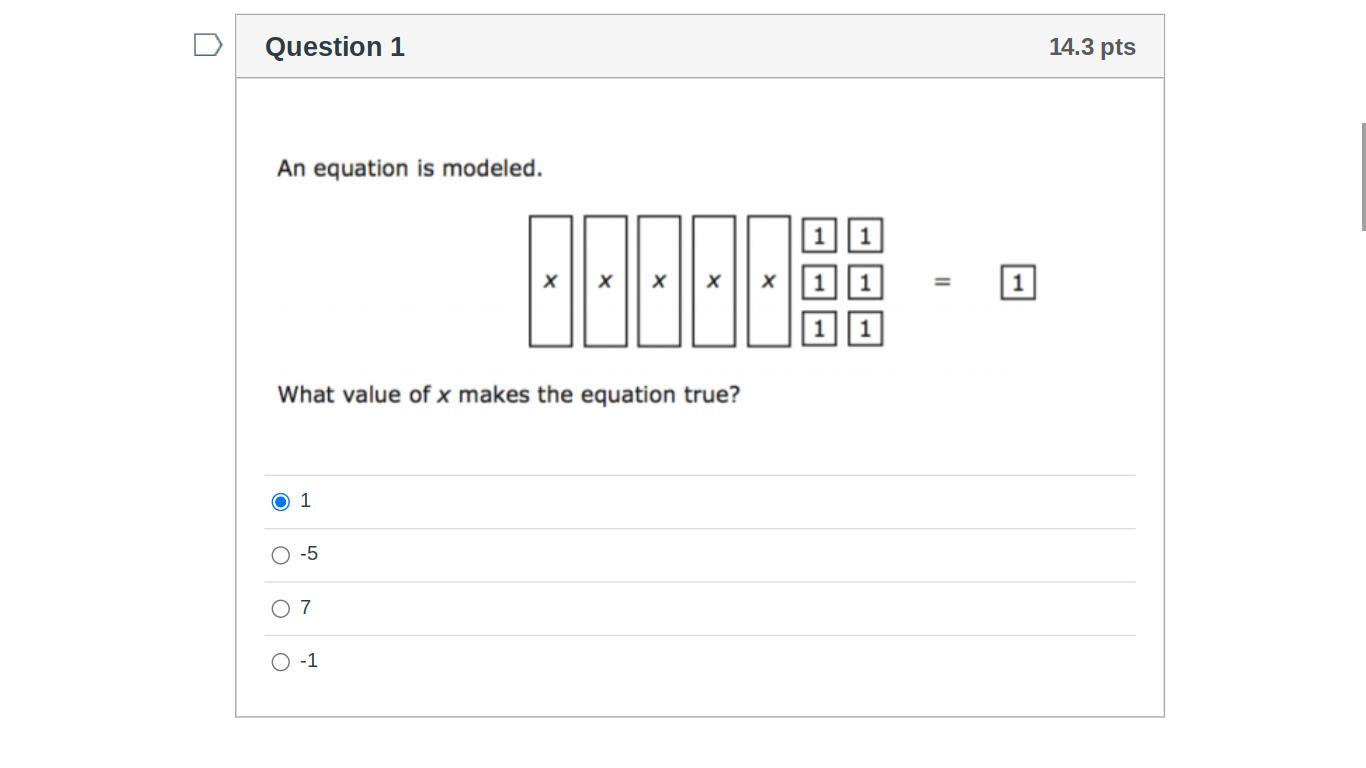Click the second x tile from left
The width and height of the screenshot is (1366, 768).
click(605, 281)
